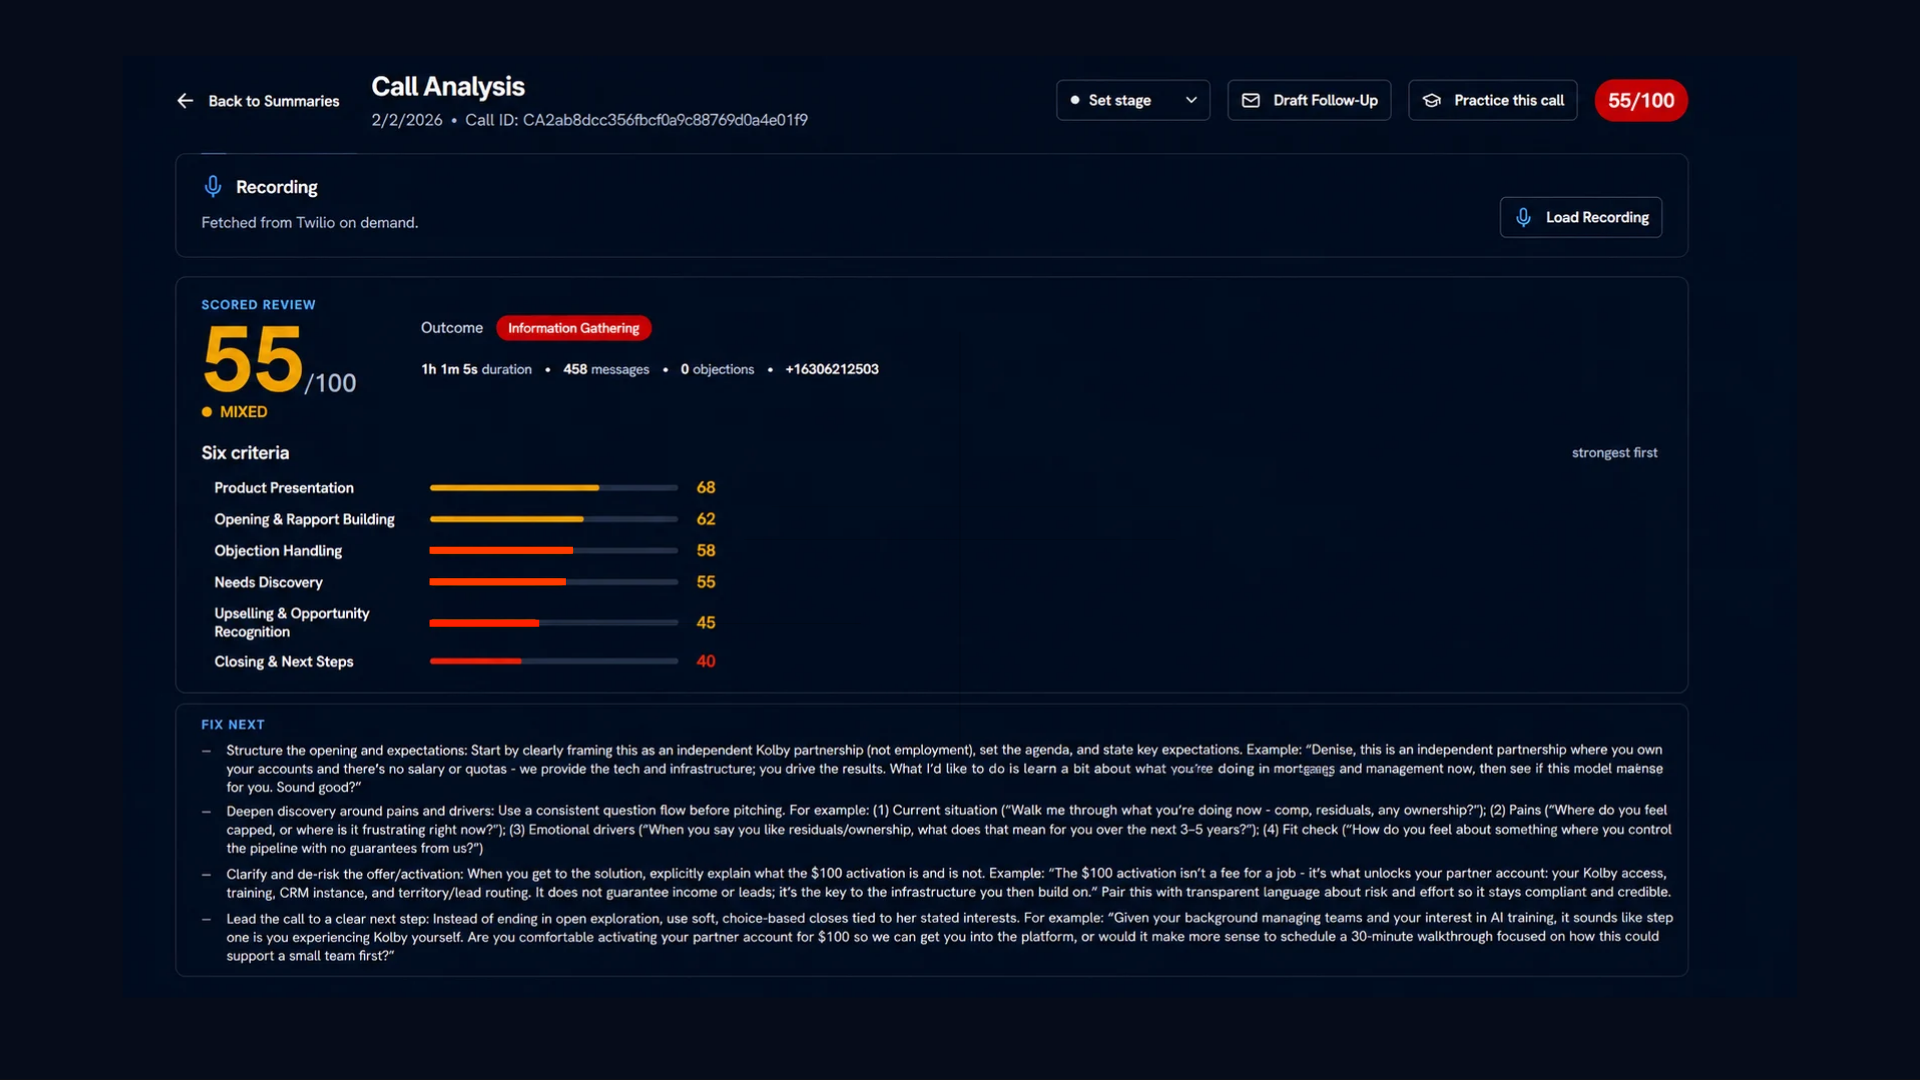This screenshot has height=1080, width=1920.
Task: Click the microphone icon beside Recording heading
Action: (213, 186)
